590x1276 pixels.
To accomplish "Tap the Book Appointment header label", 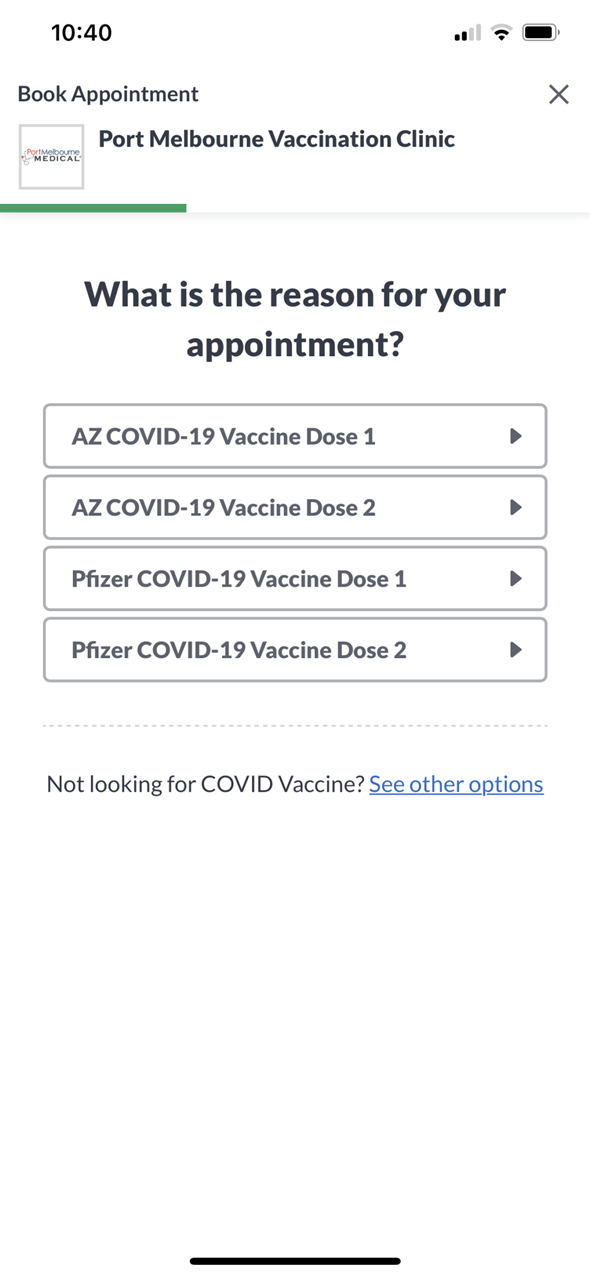I will point(108,94).
